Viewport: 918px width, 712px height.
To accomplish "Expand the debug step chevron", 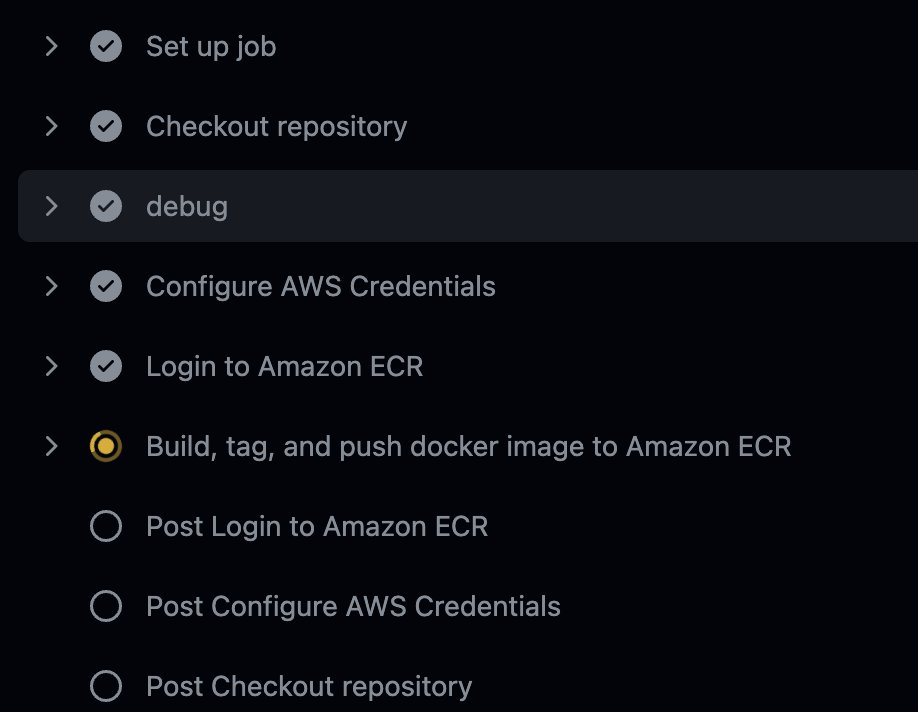I will click(52, 206).
